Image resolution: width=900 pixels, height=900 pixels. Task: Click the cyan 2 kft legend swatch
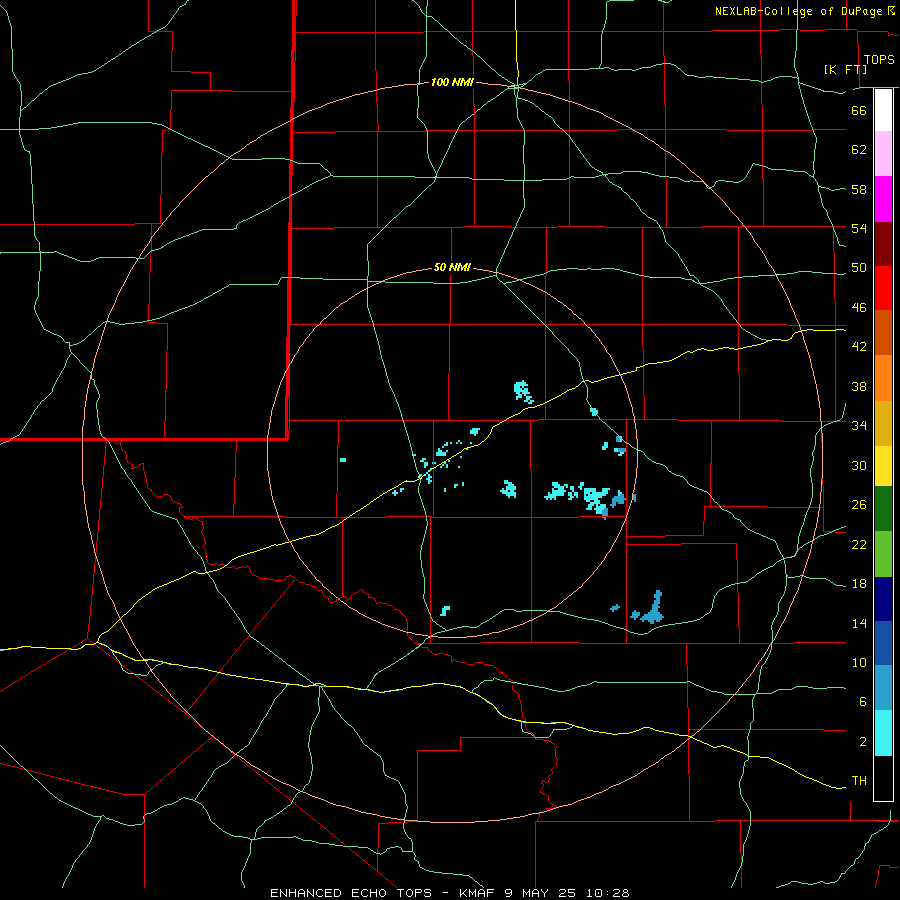[x=883, y=733]
